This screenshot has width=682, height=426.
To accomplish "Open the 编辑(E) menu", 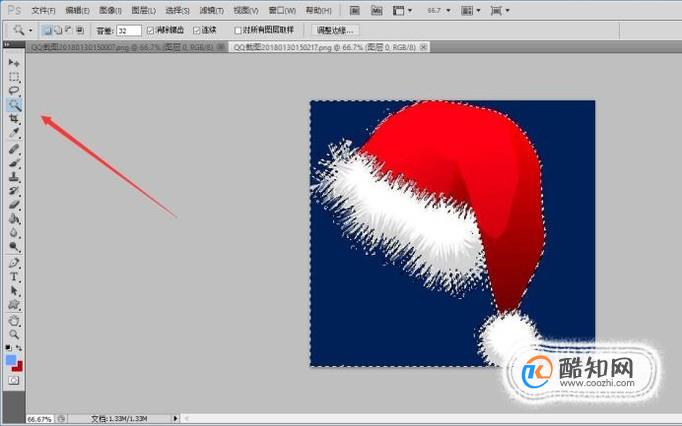I will click(x=77, y=10).
